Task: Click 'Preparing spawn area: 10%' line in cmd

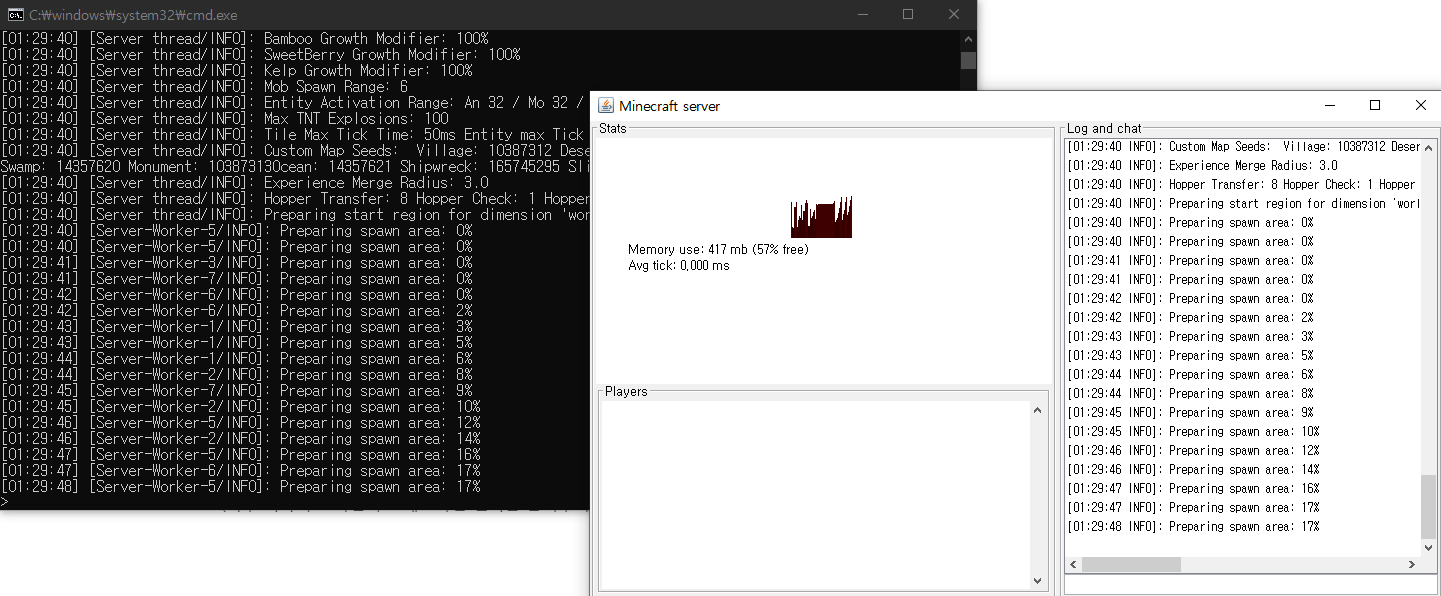Action: coord(240,407)
